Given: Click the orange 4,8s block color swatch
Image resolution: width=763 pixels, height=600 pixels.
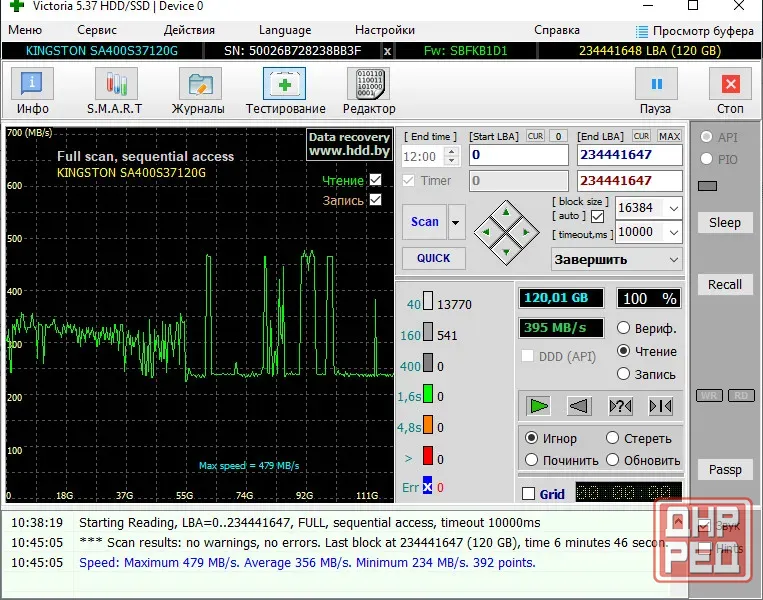Looking at the screenshot, I should coord(428,424).
